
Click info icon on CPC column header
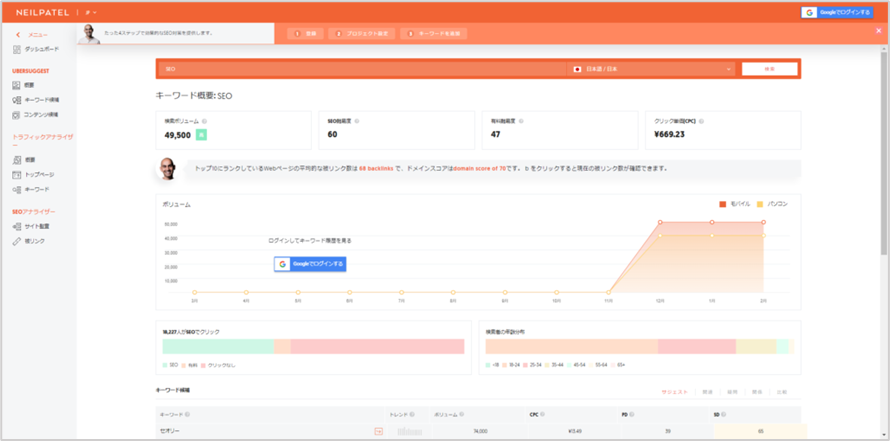[542, 414]
